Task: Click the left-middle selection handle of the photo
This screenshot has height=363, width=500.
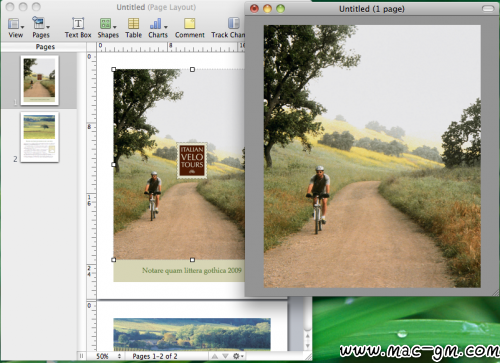Action: click(x=114, y=164)
